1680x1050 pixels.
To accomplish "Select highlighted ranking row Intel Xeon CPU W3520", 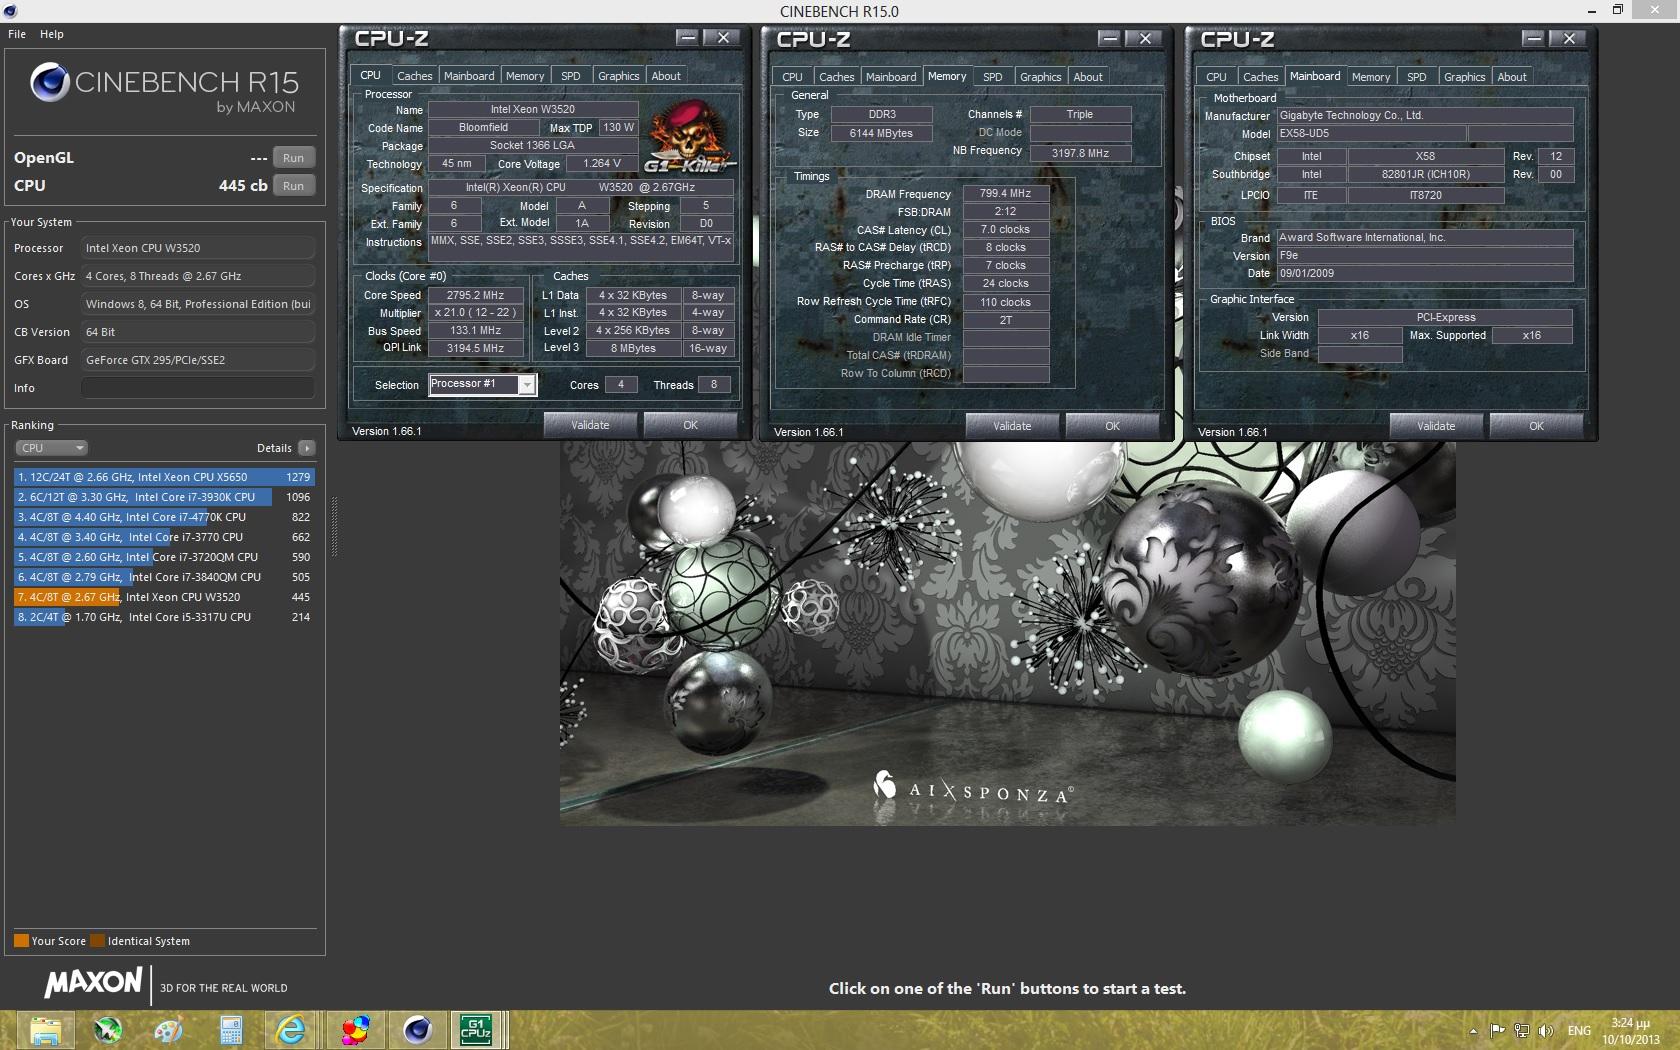I will coord(164,597).
